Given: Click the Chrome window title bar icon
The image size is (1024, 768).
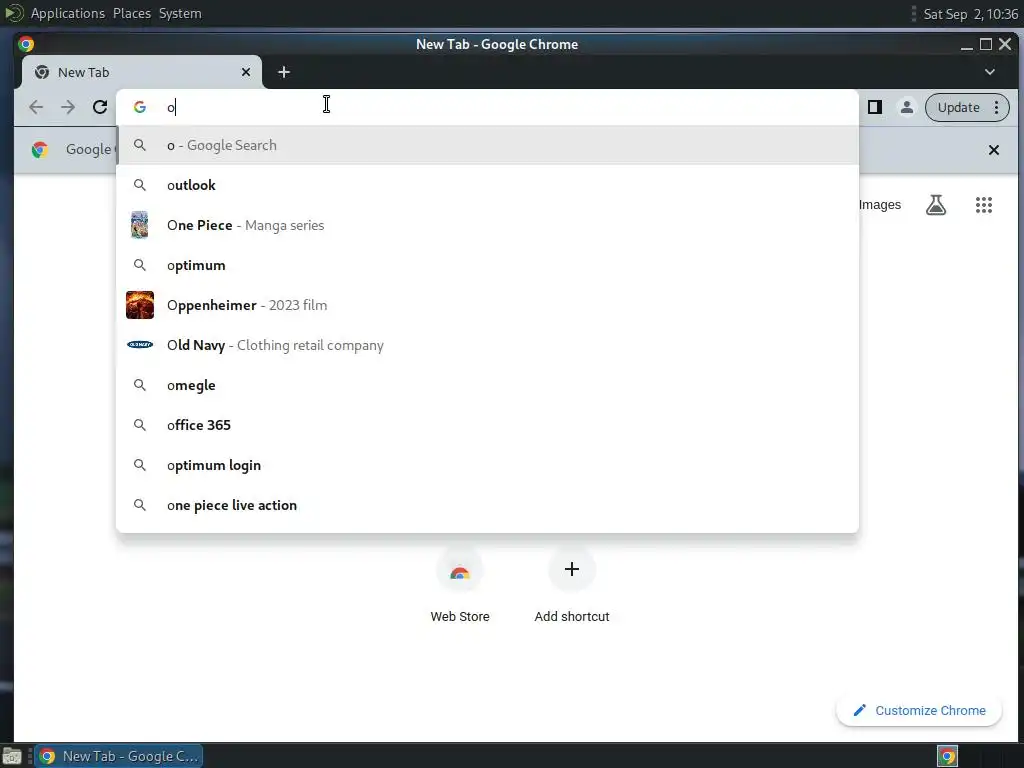Looking at the screenshot, I should point(26,44).
